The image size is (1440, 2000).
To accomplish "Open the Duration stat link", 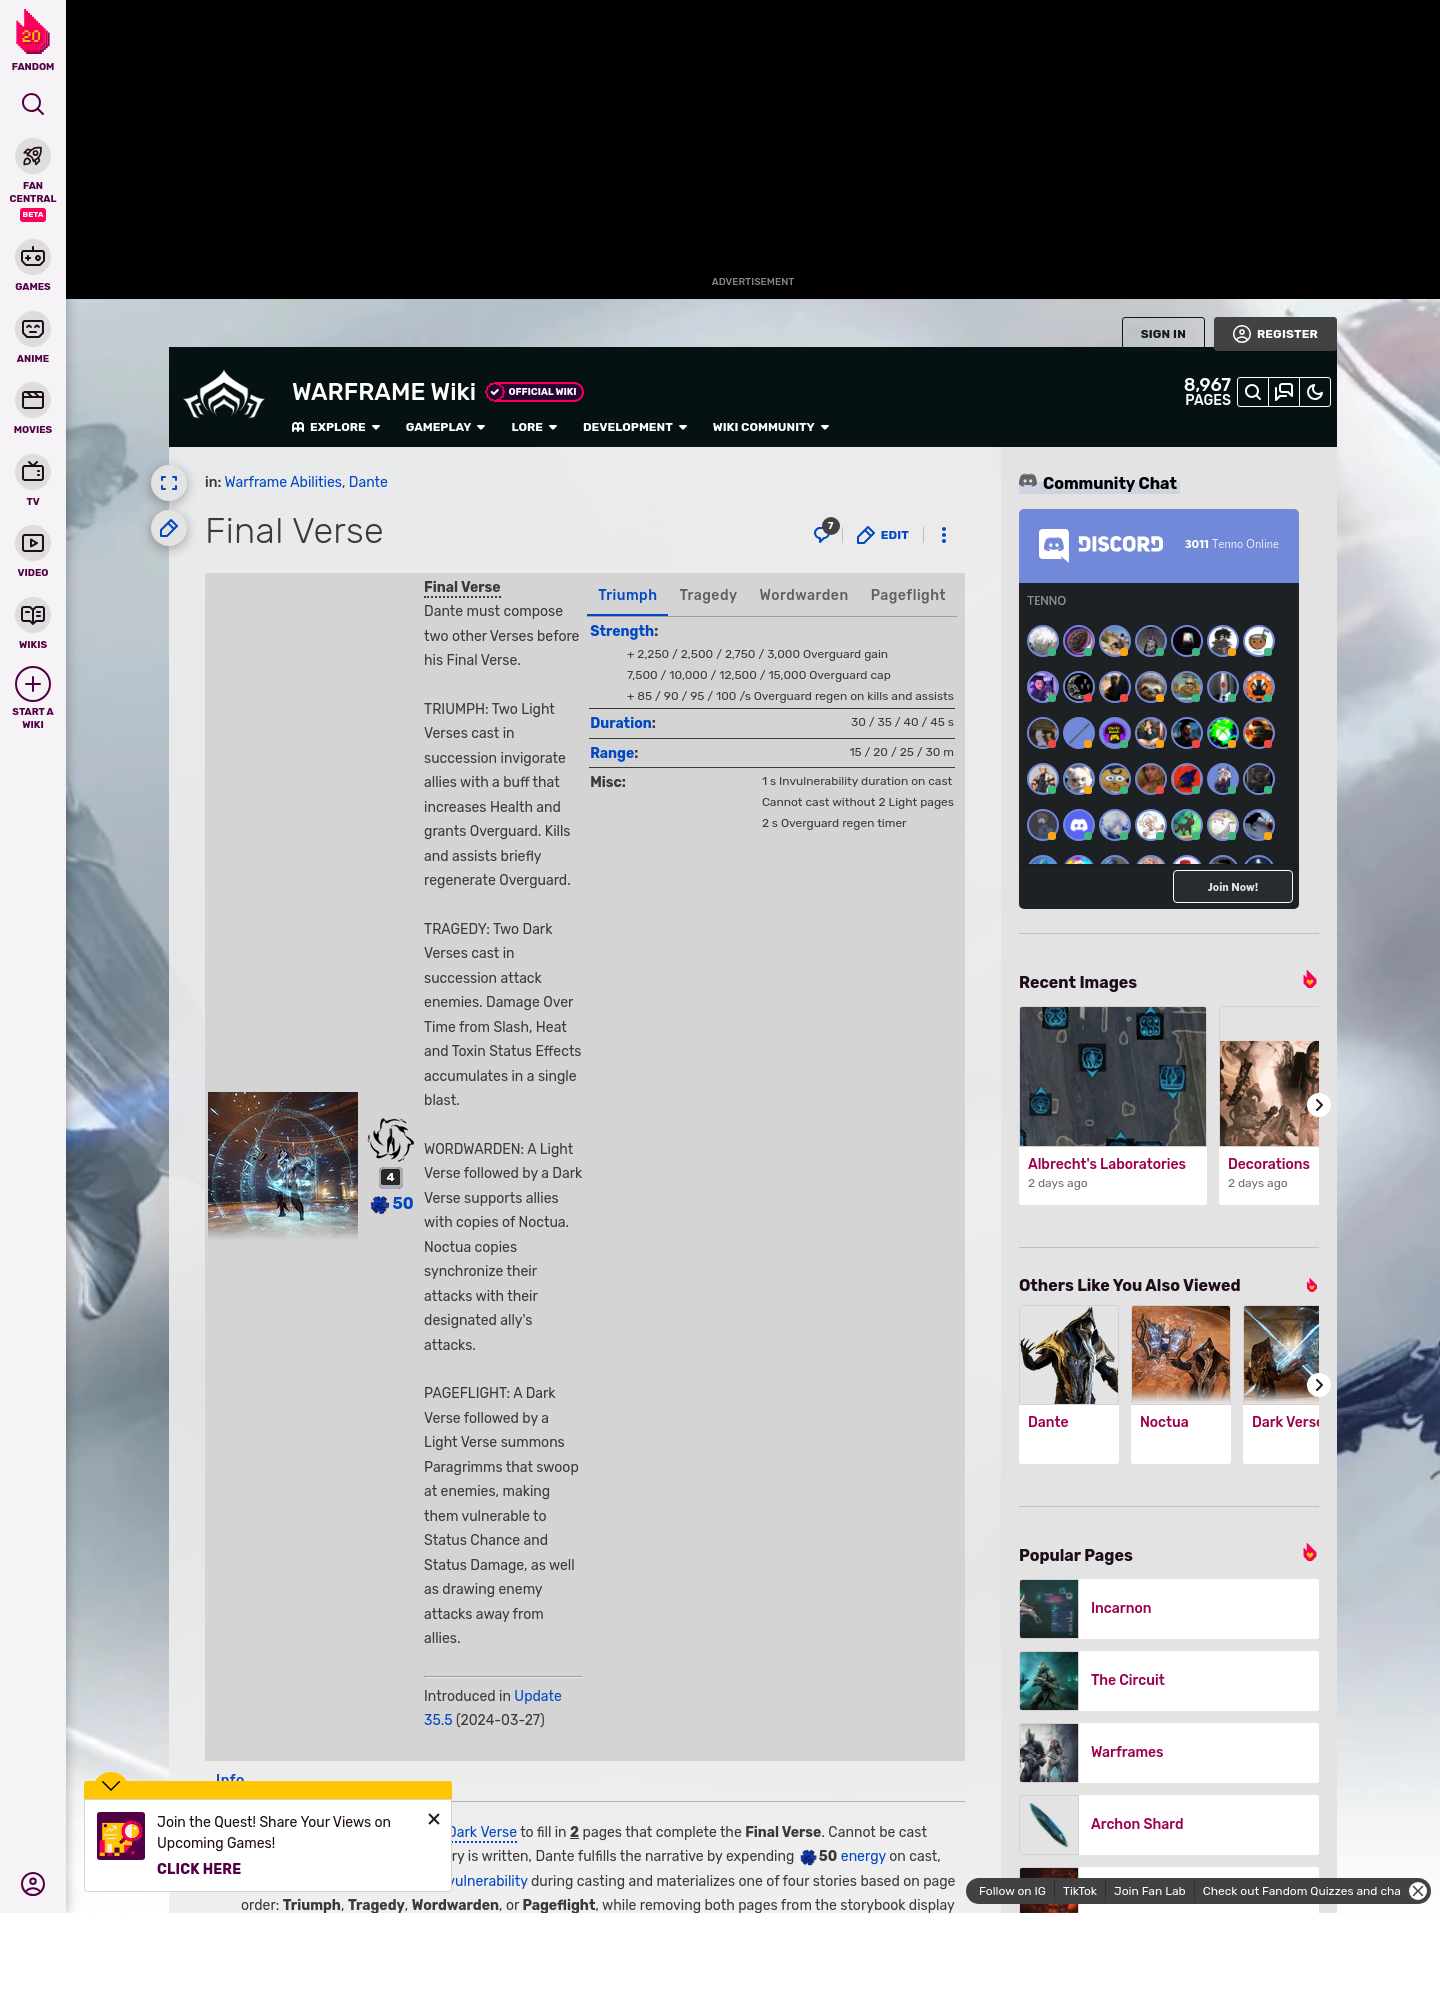I will click(623, 723).
